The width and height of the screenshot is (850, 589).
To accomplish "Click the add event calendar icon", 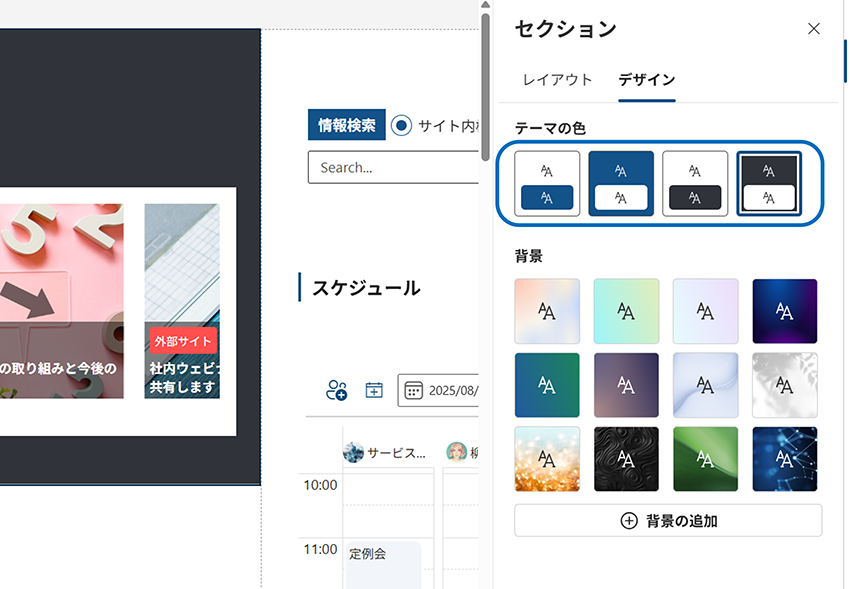I will 374,390.
